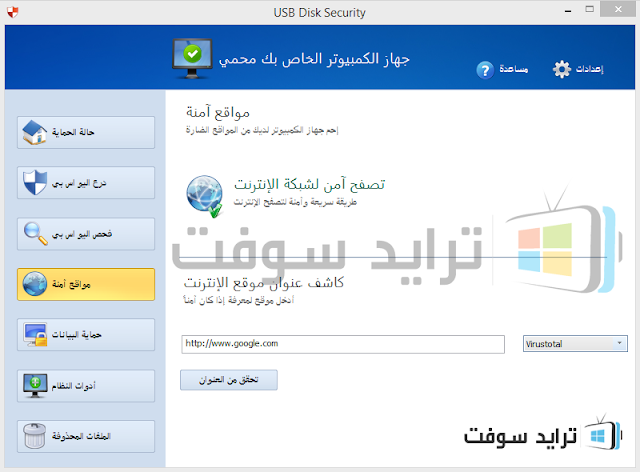
Task: Click the gear settings icon
Action: (x=562, y=69)
